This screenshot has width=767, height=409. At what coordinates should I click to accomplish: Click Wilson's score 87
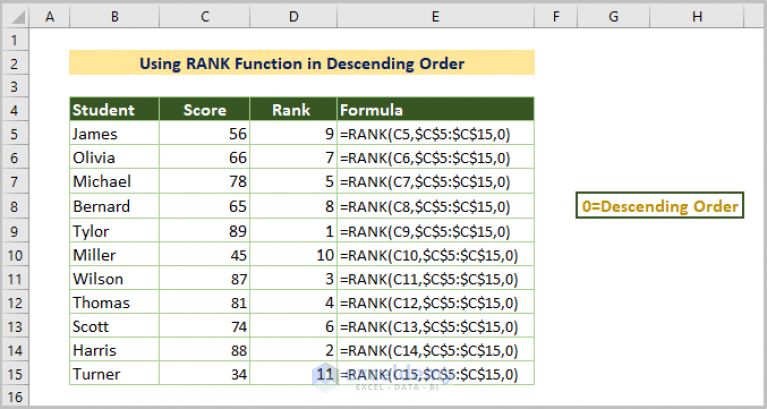point(204,278)
